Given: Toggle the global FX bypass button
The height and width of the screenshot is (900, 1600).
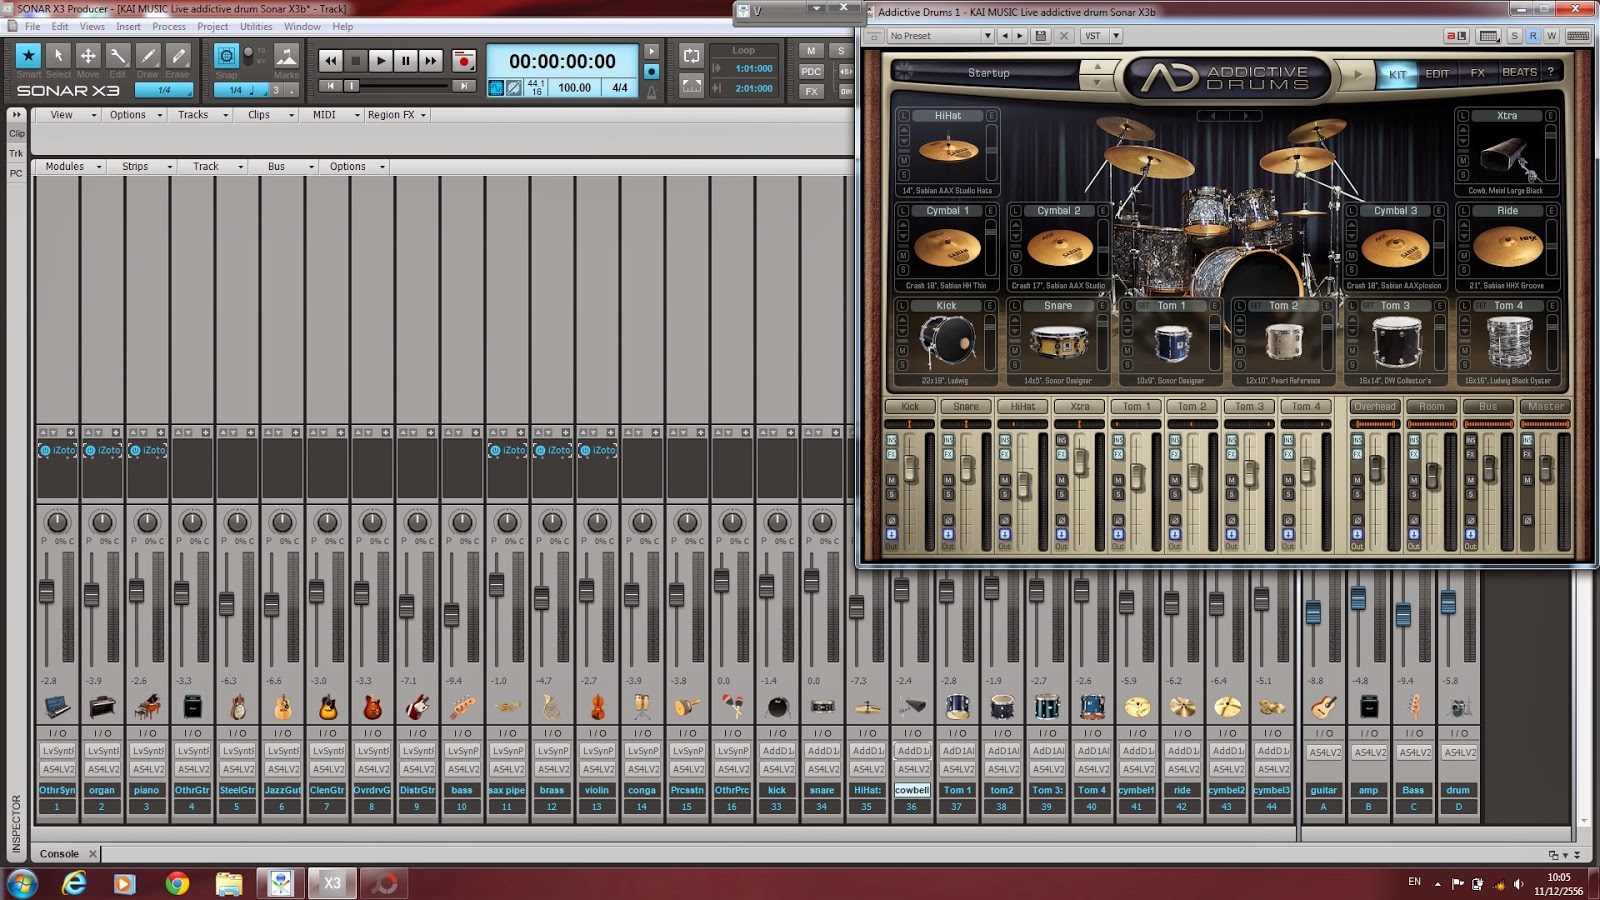Looking at the screenshot, I should [811, 91].
